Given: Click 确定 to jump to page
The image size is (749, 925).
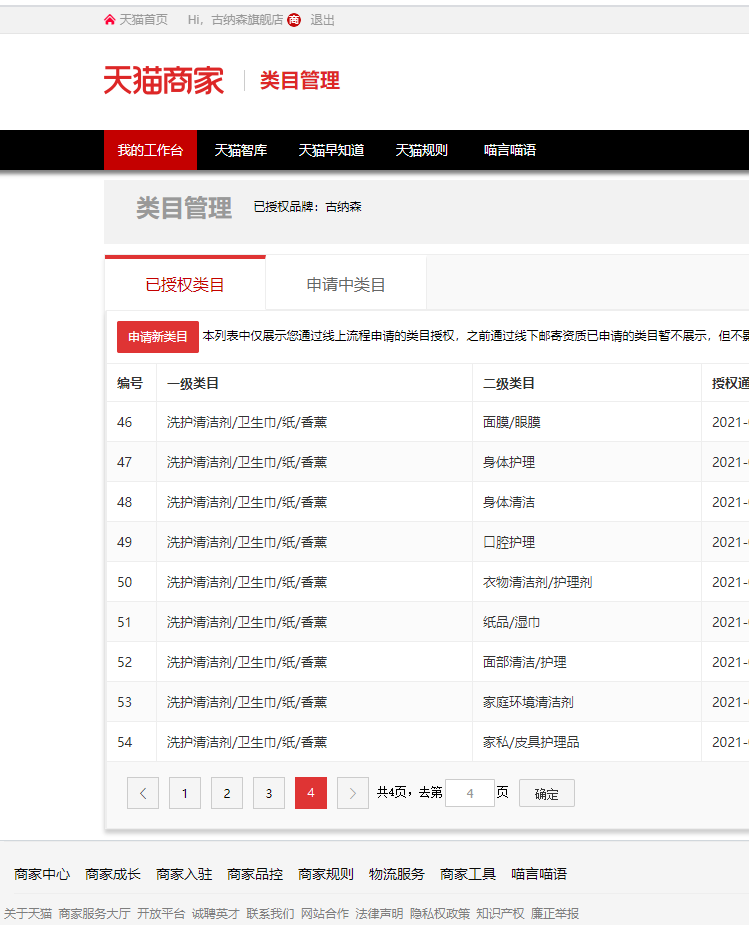Looking at the screenshot, I should pos(547,793).
